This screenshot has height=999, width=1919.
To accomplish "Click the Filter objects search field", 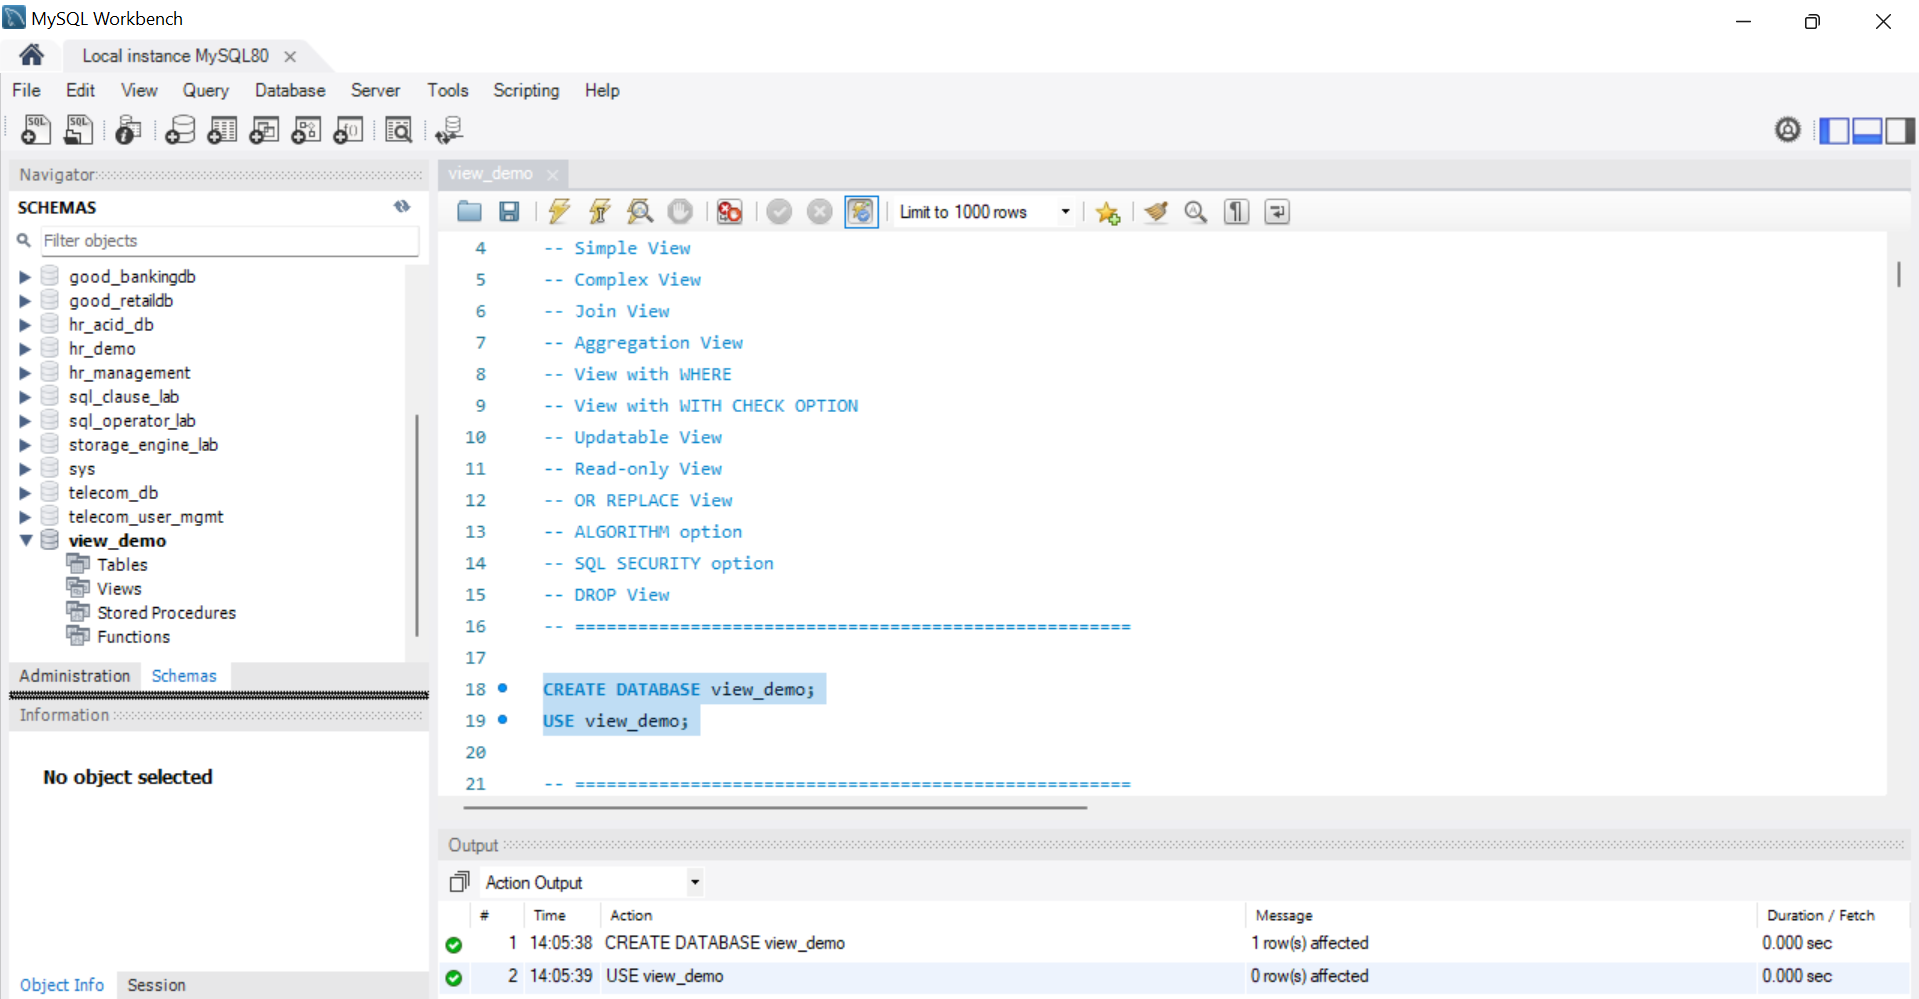I will tap(229, 240).
